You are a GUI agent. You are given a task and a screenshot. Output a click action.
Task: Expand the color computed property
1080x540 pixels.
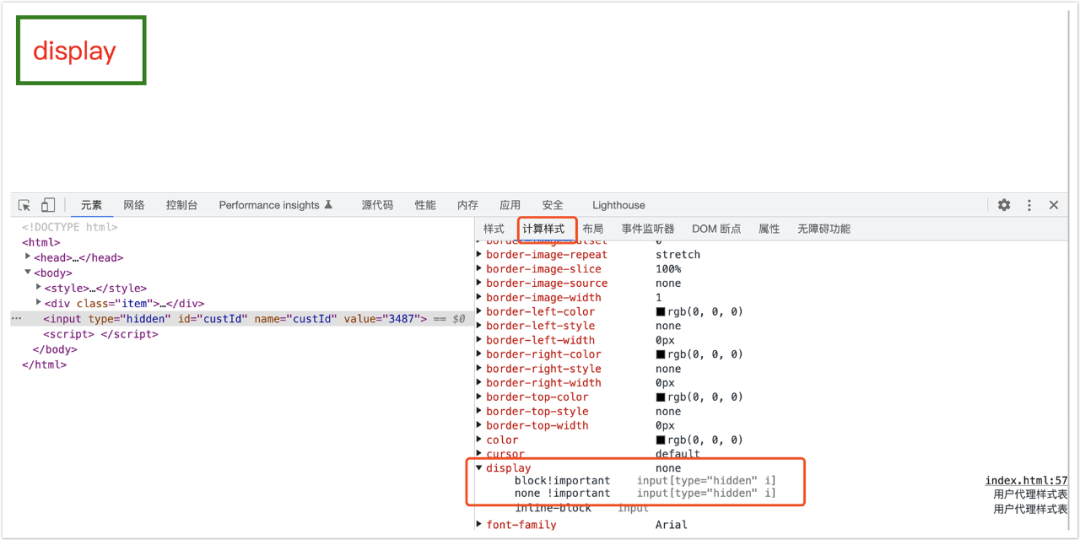pos(479,439)
